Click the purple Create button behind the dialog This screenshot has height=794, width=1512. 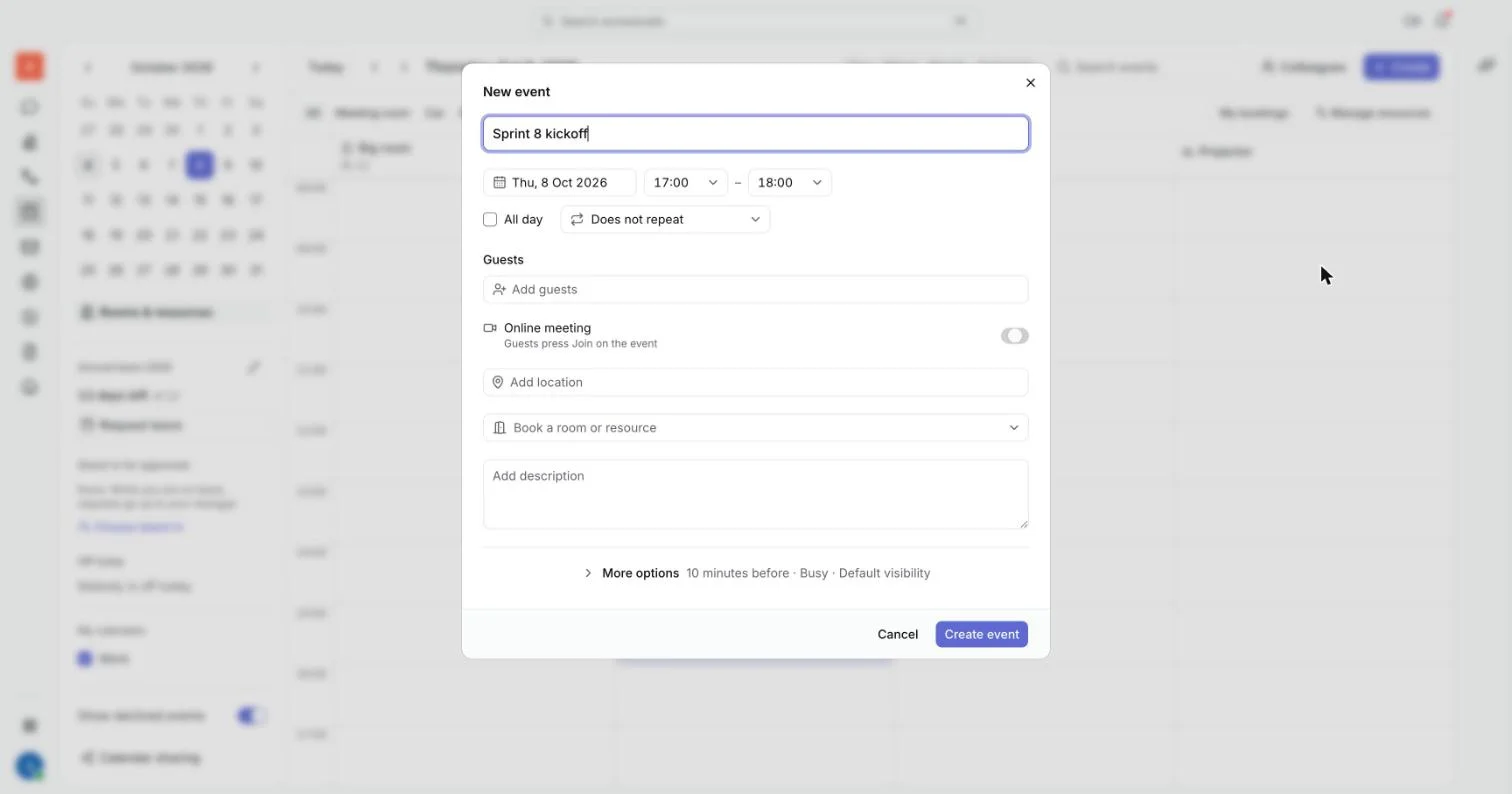click(x=1401, y=68)
